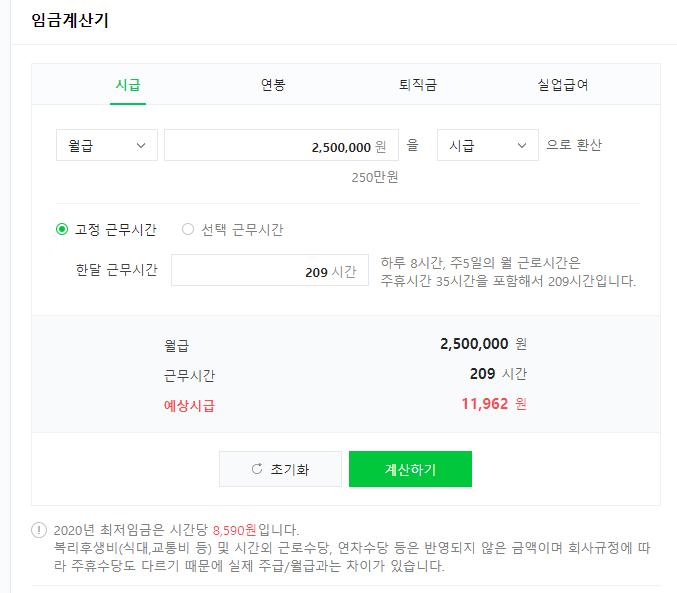
Task: Click the chevron arrow on 시급 dropdown
Action: [x=521, y=146]
